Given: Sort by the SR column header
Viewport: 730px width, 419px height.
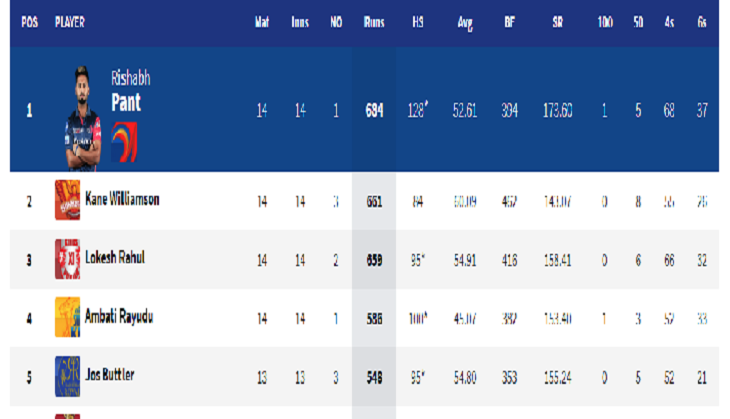Looking at the screenshot, I should click(557, 22).
